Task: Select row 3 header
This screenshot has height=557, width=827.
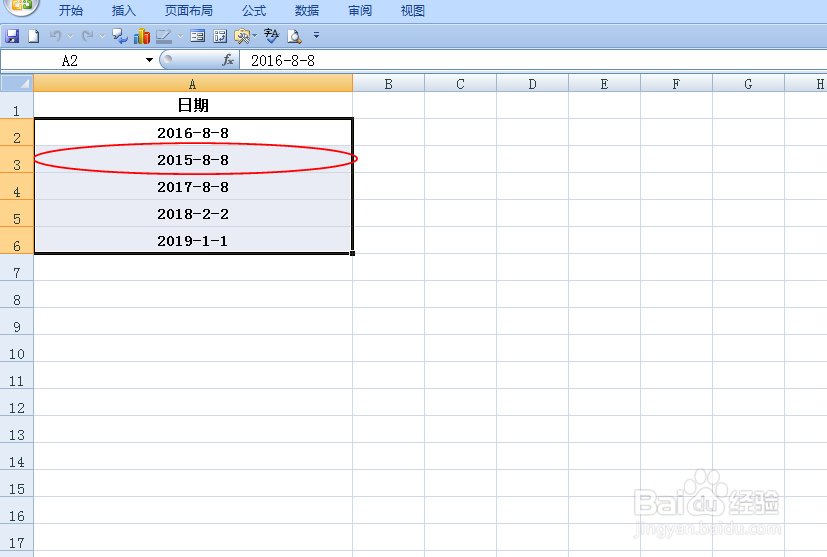Action: (17, 159)
